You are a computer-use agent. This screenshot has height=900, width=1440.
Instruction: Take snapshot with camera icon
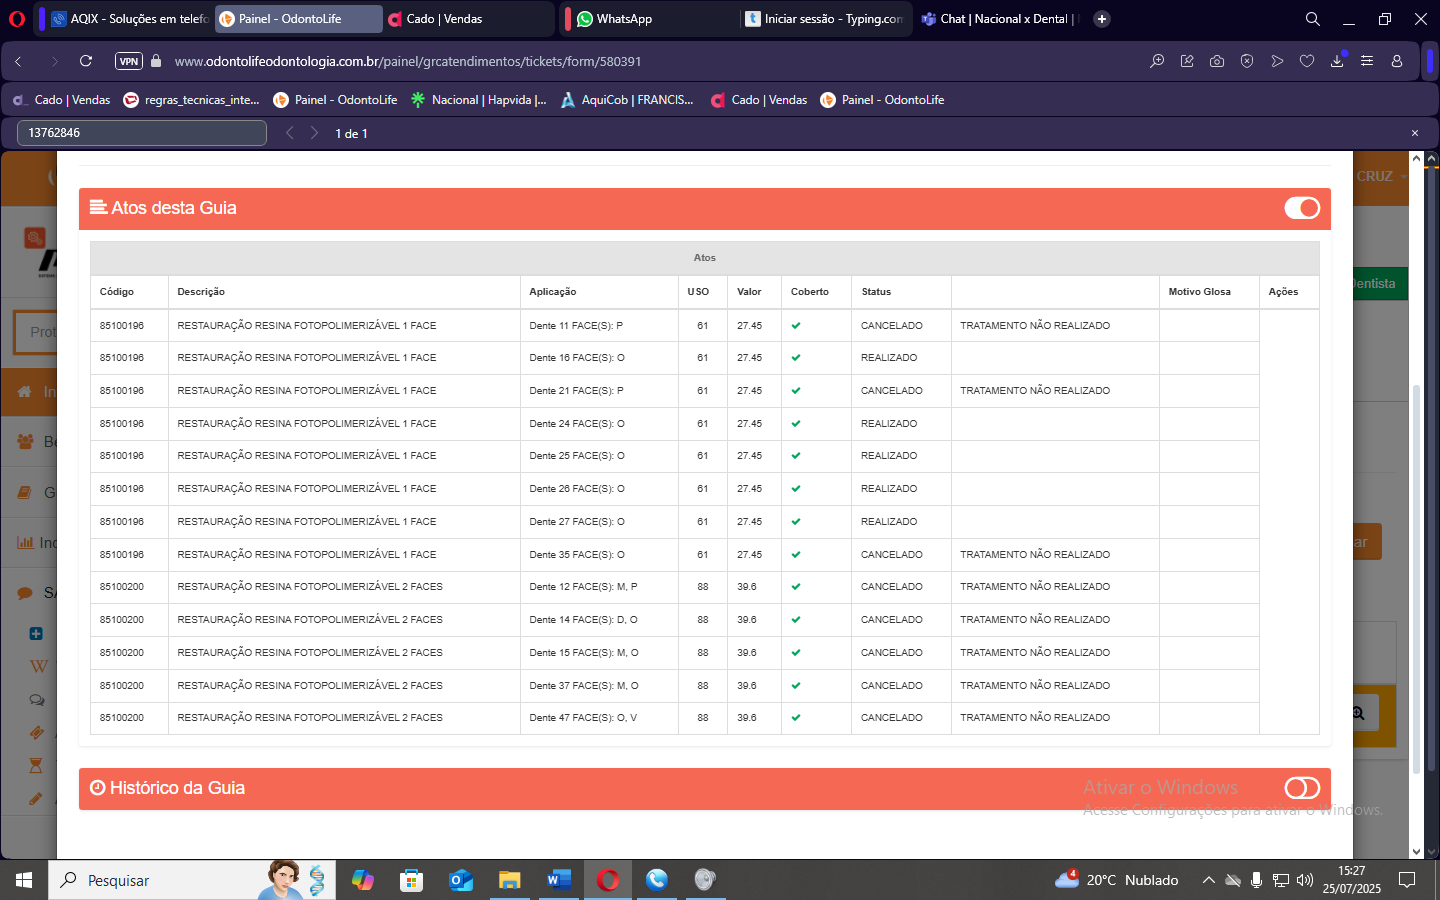tap(1217, 61)
